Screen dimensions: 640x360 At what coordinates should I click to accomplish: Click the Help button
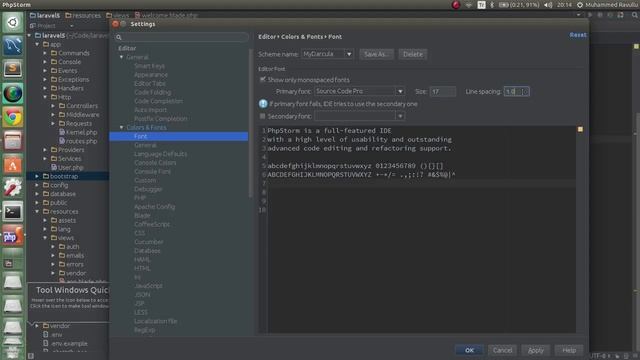(569, 350)
